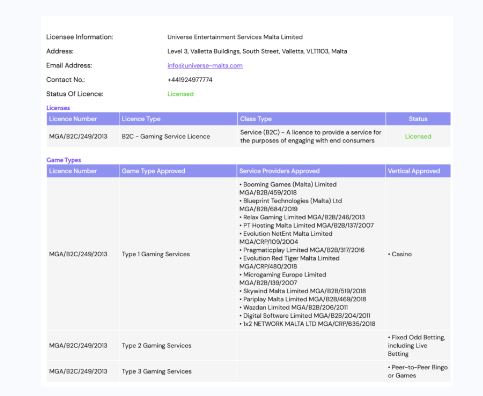
Task: Click 1x2 NETWORK MALTA LTD entry
Action: point(307,324)
